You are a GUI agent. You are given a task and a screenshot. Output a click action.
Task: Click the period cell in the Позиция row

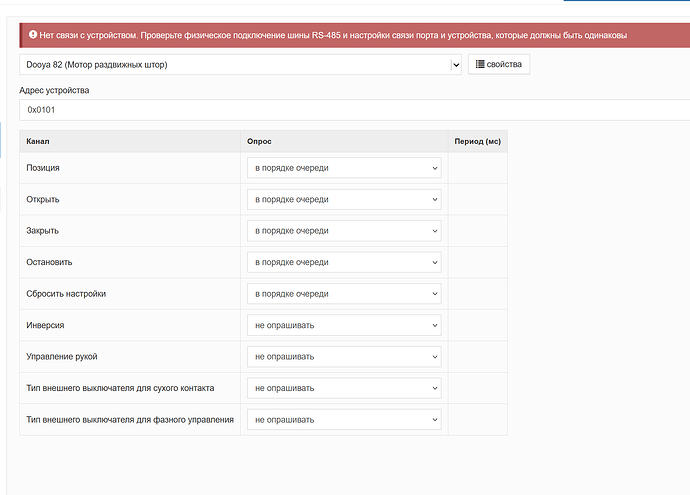click(x=477, y=168)
